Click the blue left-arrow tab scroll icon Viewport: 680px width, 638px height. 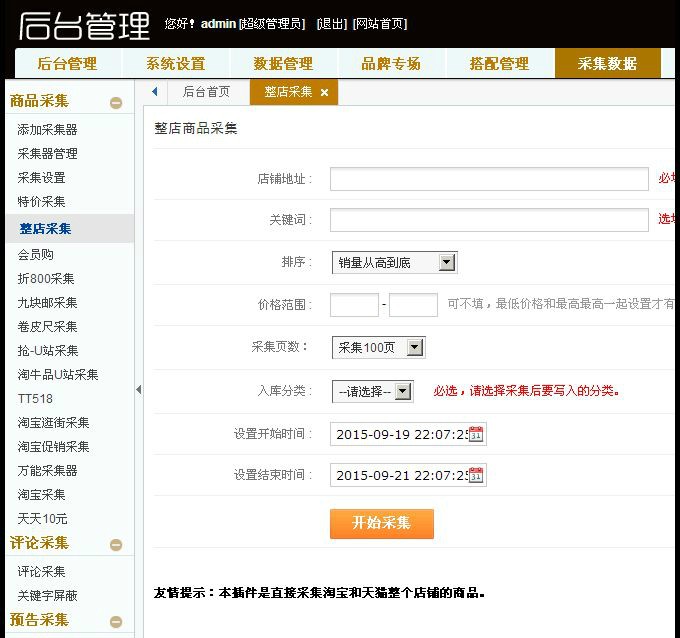pos(155,92)
